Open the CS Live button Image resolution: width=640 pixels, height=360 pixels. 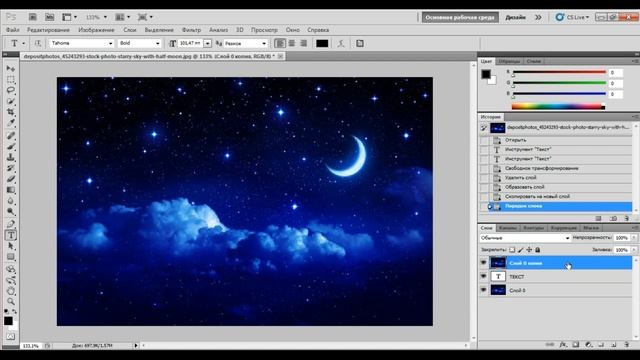[572, 17]
